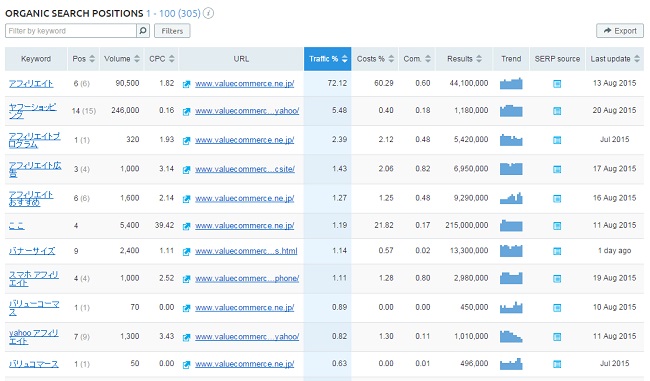Open external link icon for ヤフーショッピング row
The height and width of the screenshot is (381, 650).
click(187, 112)
